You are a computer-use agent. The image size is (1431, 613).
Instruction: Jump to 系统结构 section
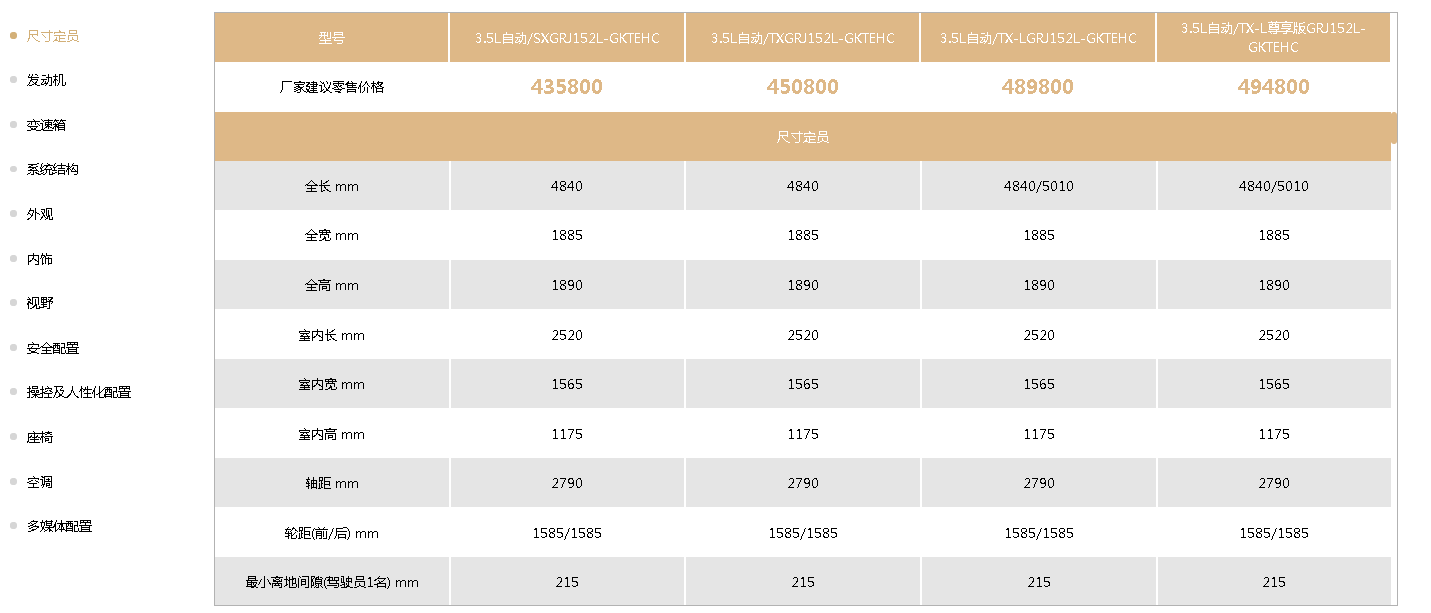pyautogui.click(x=53, y=169)
